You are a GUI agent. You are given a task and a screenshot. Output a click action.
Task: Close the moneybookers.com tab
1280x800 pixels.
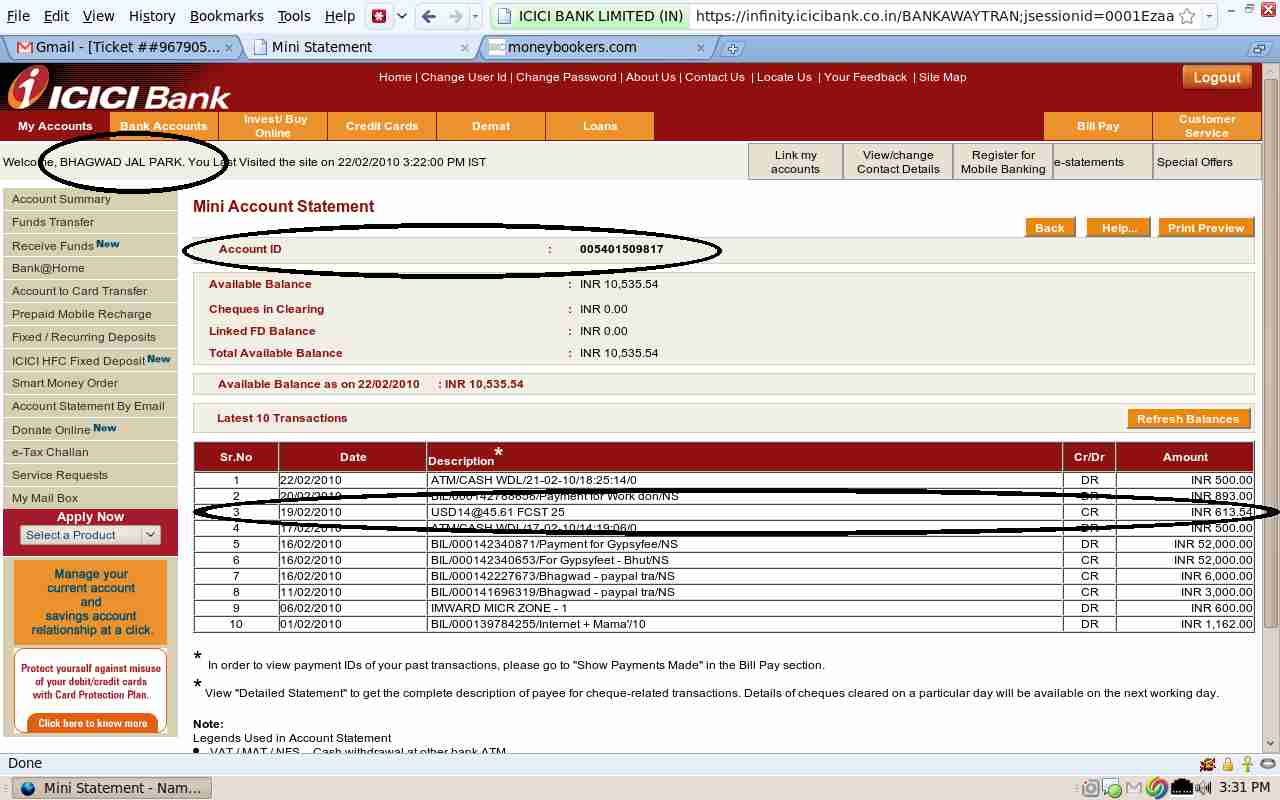click(700, 47)
